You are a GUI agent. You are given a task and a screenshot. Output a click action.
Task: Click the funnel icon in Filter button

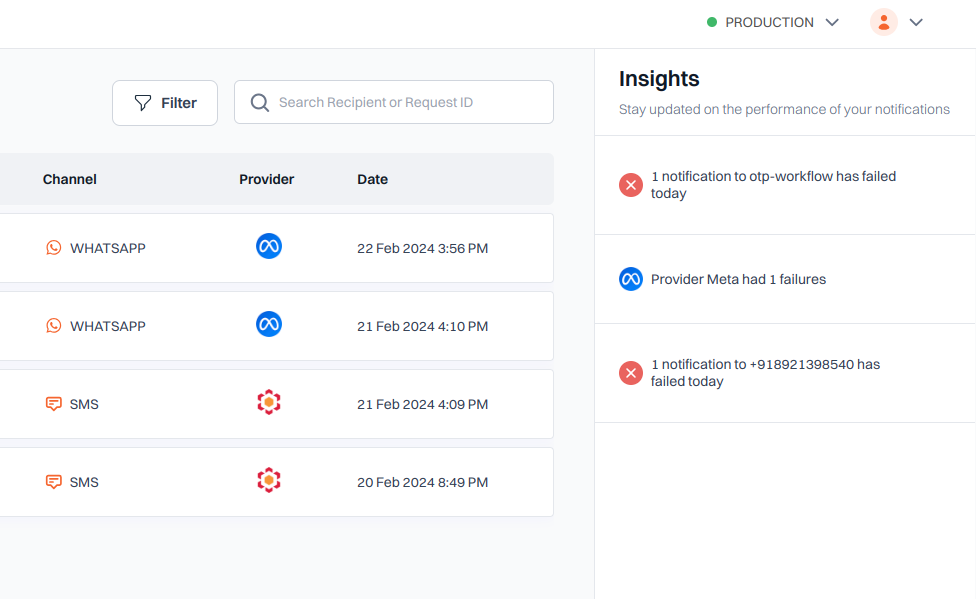click(143, 103)
